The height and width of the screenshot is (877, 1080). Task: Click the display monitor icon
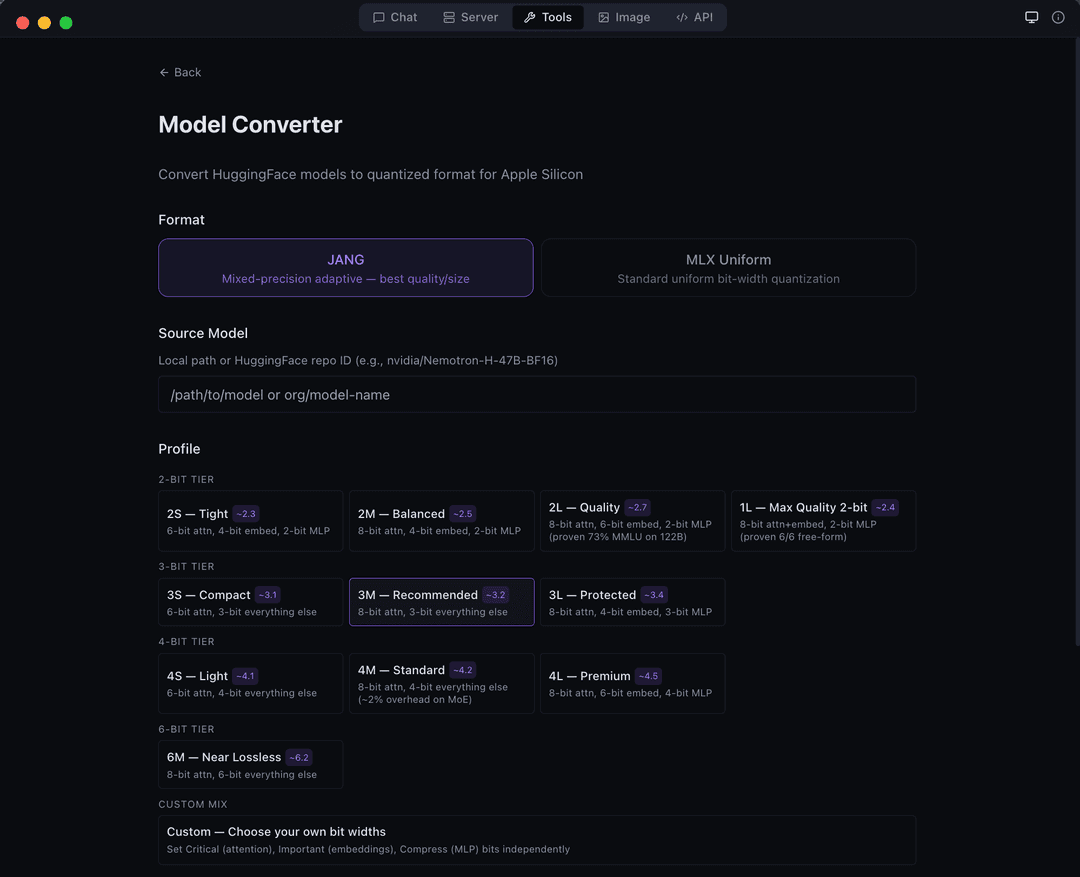(x=1031, y=18)
